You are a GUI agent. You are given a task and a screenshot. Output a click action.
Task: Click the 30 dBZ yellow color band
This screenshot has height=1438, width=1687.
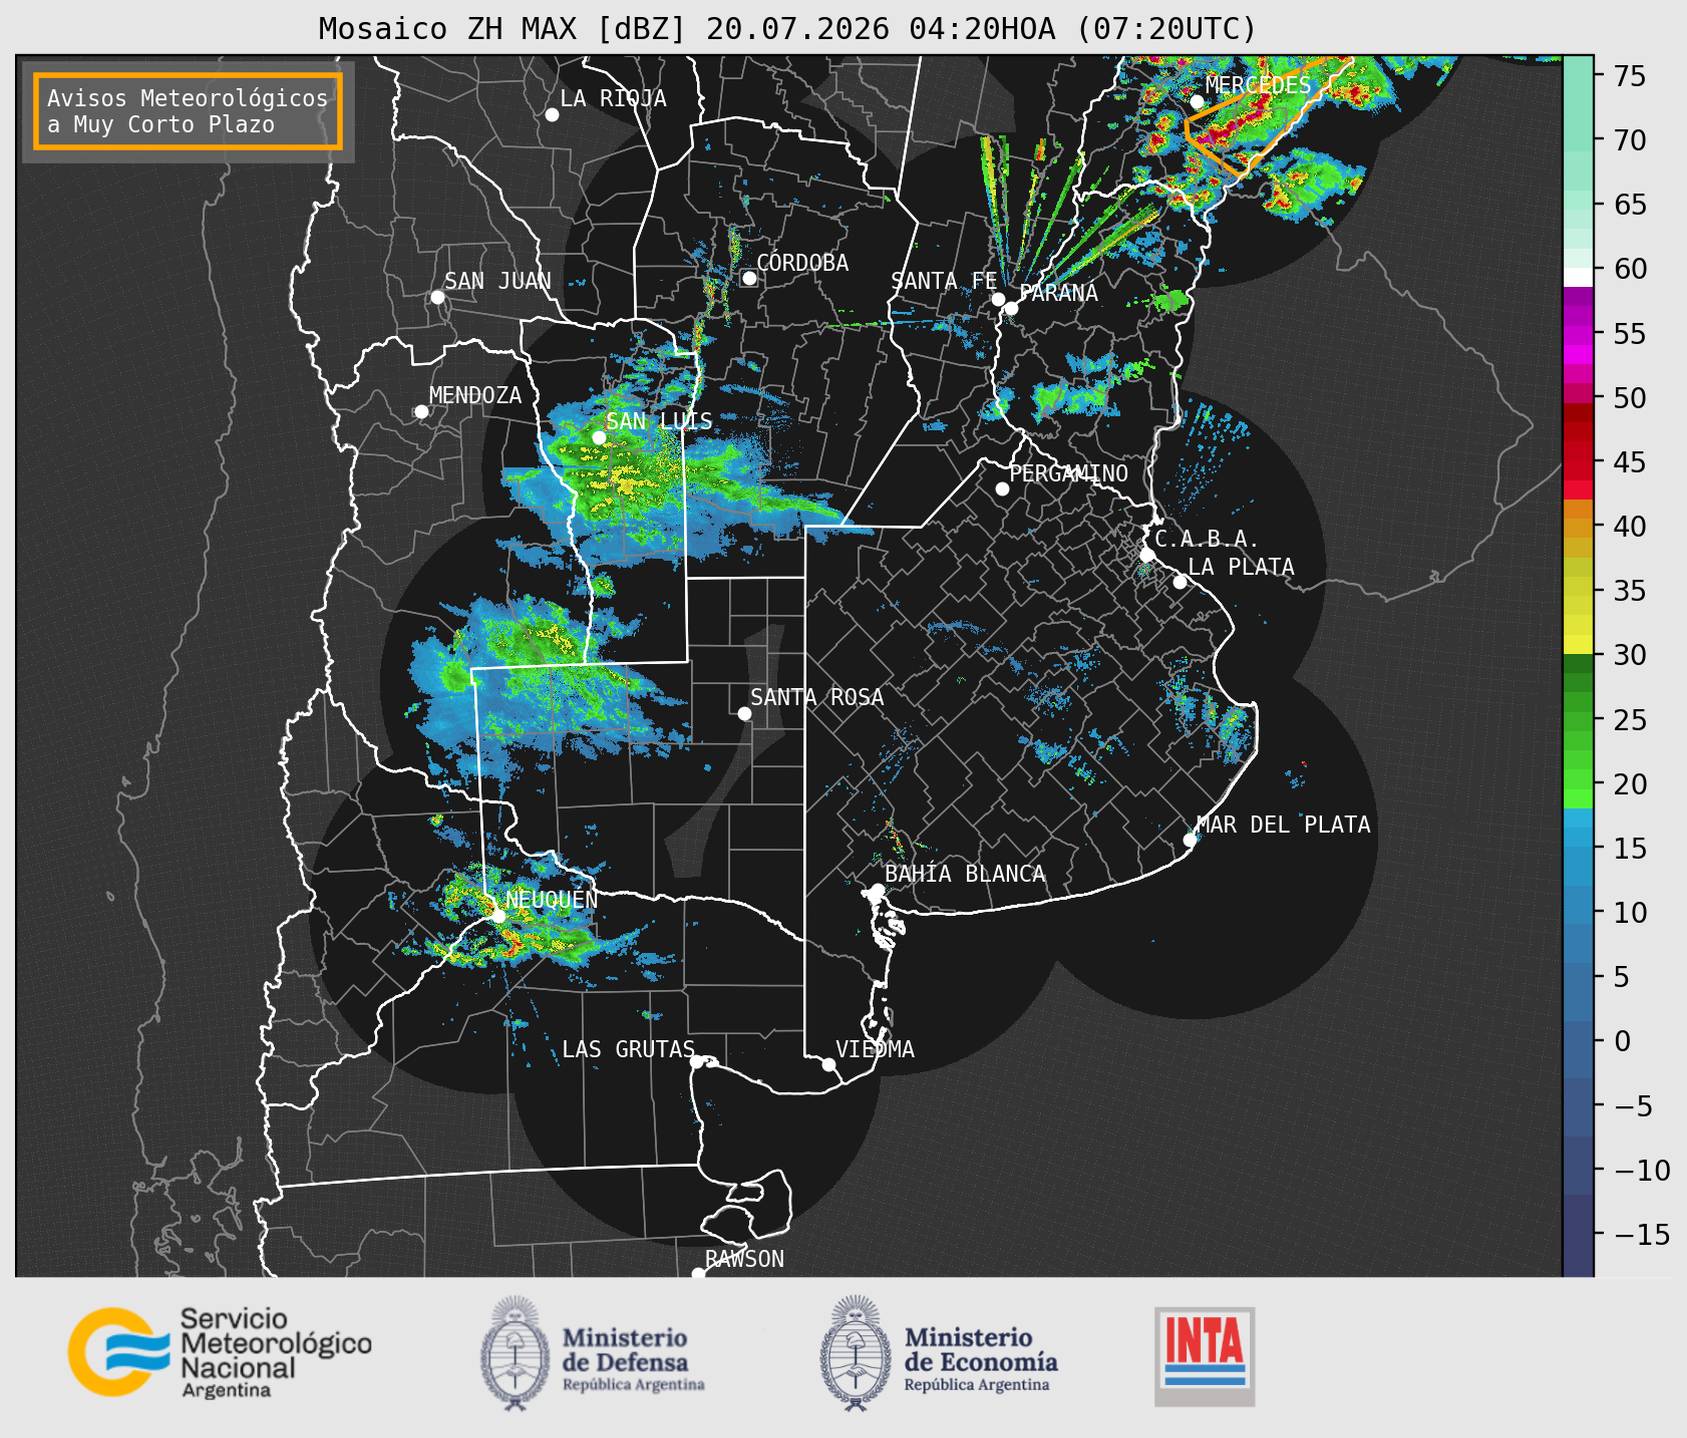pos(1578,645)
